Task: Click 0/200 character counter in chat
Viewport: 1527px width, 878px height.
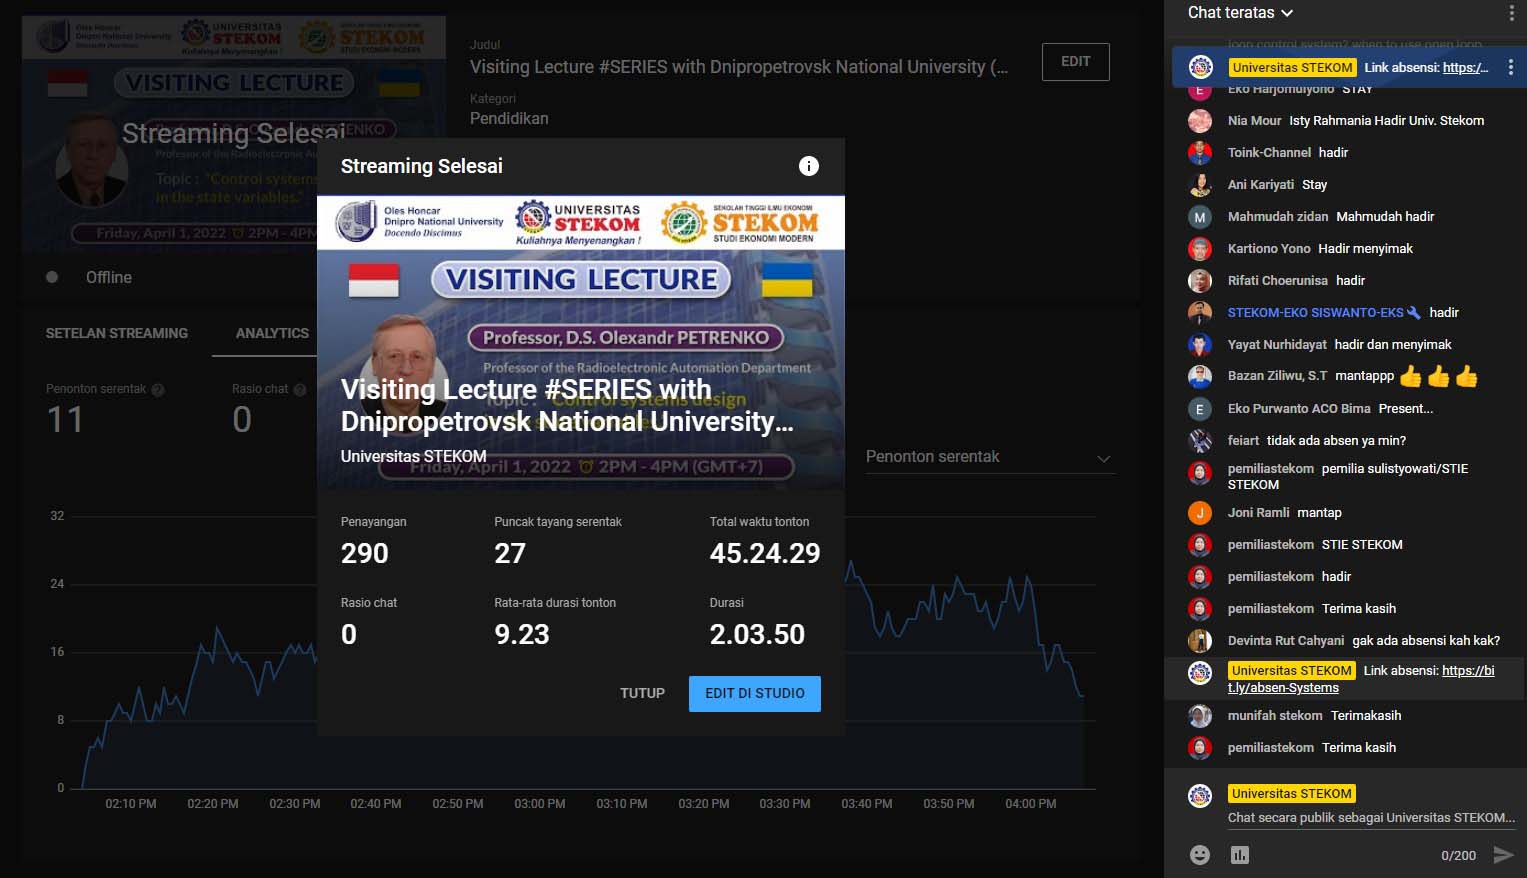Action: coord(1458,856)
